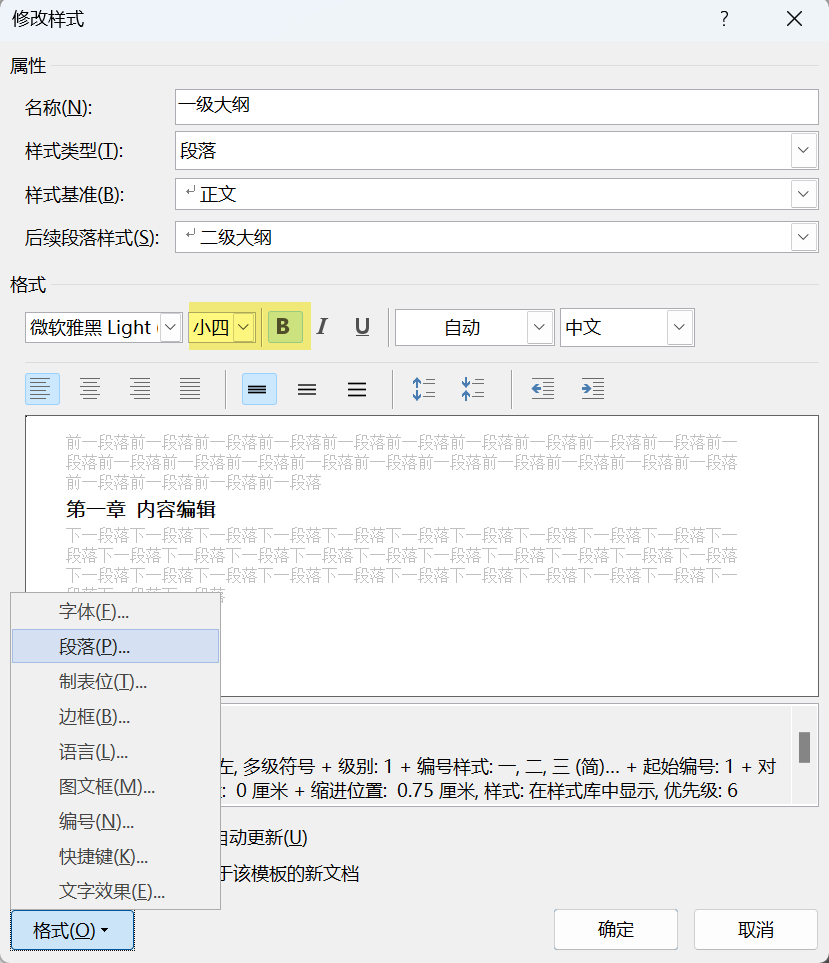Toggle Bold formatting button
Viewport: 829px width, 963px height.
(285, 327)
